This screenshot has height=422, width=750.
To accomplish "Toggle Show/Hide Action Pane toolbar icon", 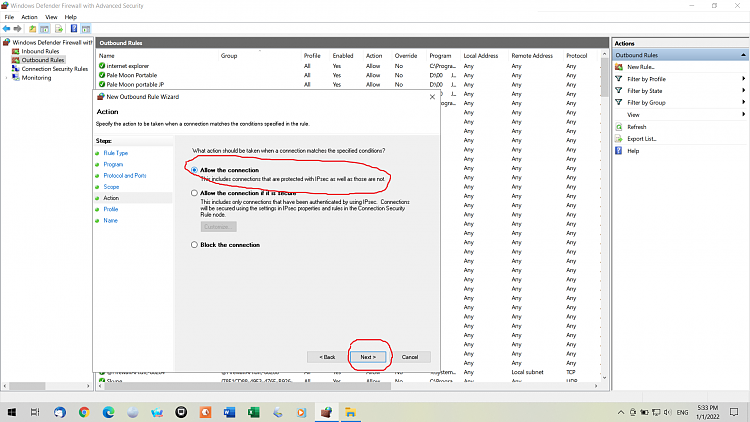I will pyautogui.click(x=86, y=29).
